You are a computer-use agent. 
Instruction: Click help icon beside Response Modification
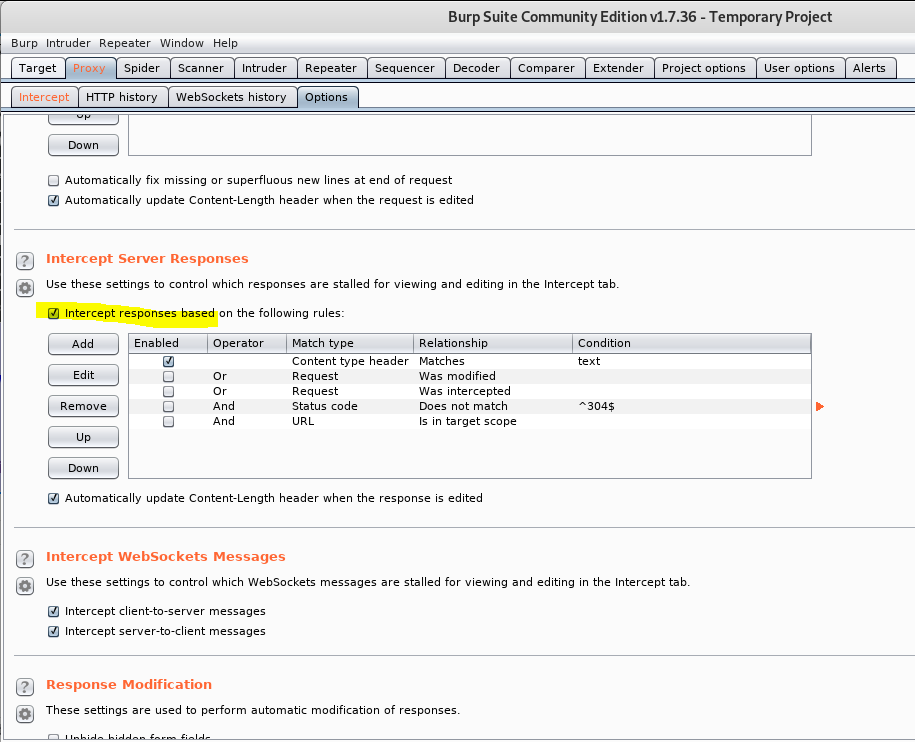tap(25, 686)
